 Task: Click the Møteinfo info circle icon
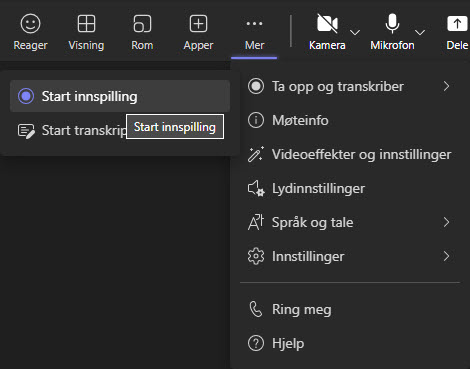click(x=256, y=120)
